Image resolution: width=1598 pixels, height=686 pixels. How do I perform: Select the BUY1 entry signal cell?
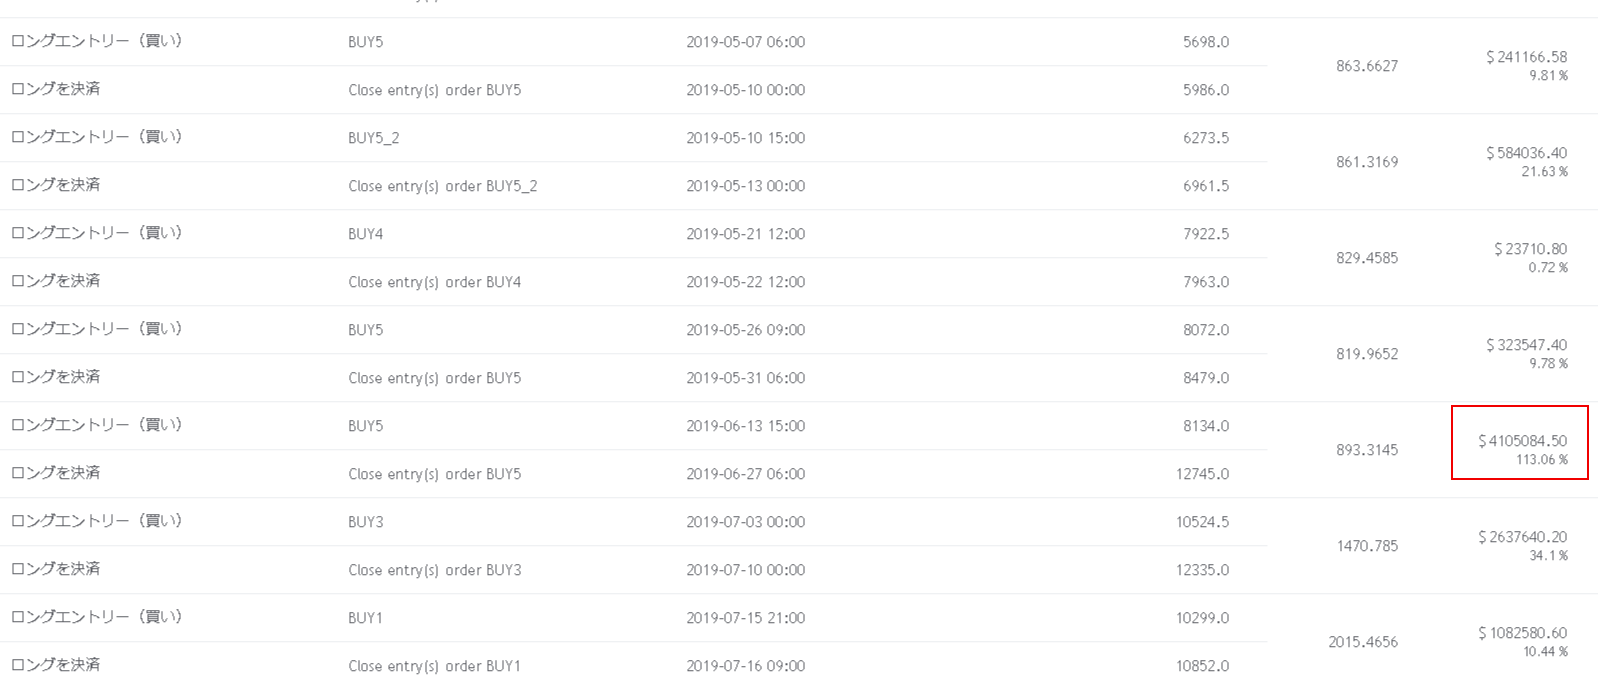[364, 618]
